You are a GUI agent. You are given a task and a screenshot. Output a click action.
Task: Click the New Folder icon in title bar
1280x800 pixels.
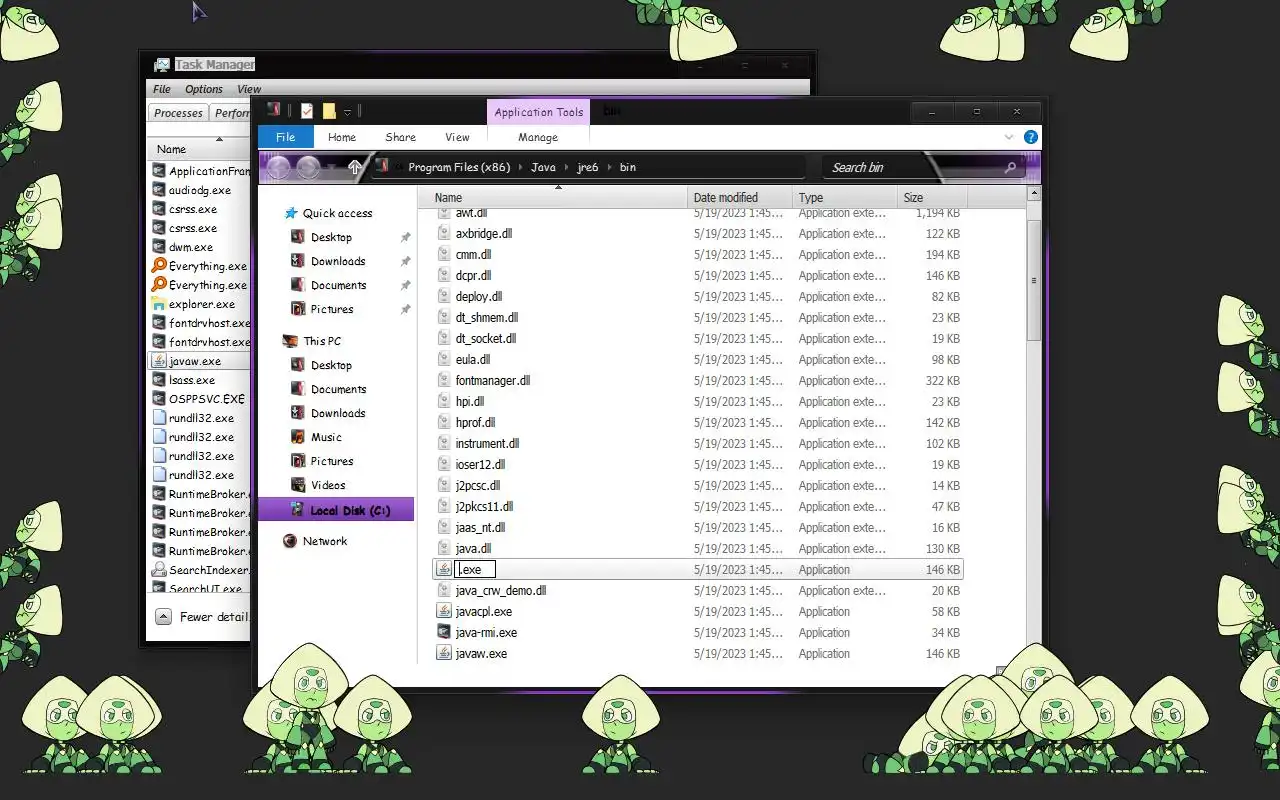(329, 111)
